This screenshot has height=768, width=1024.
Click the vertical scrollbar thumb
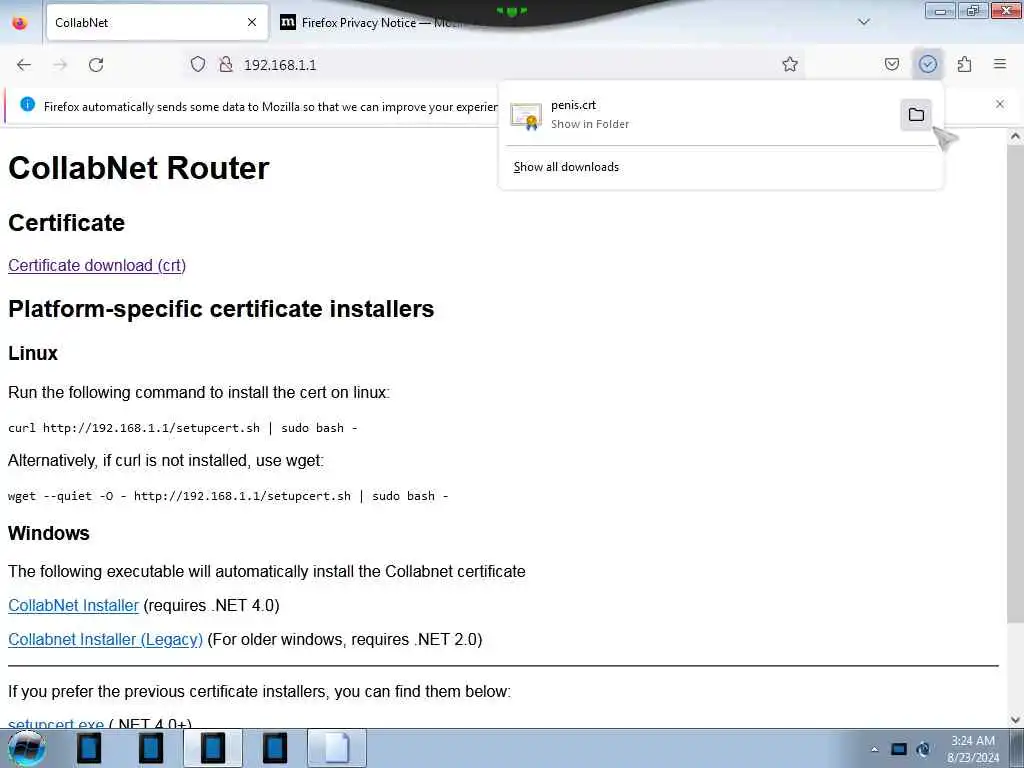coord(1015,383)
